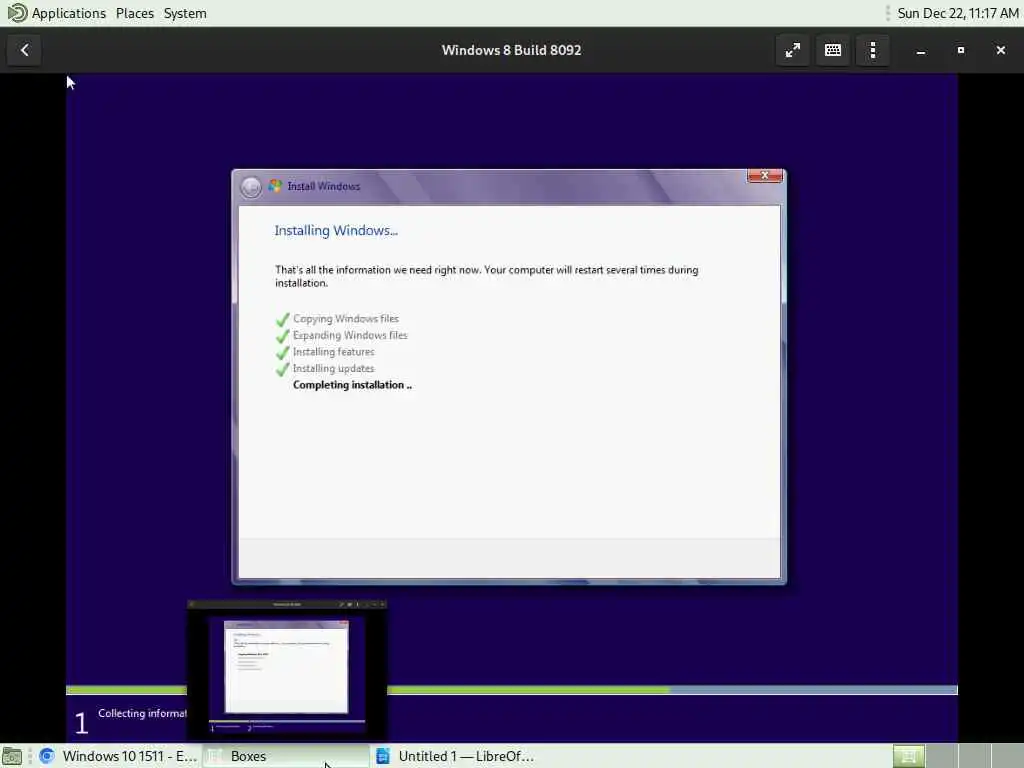Click the Chromium icon in taskbar
Screen dimensions: 1024x768
(46, 756)
